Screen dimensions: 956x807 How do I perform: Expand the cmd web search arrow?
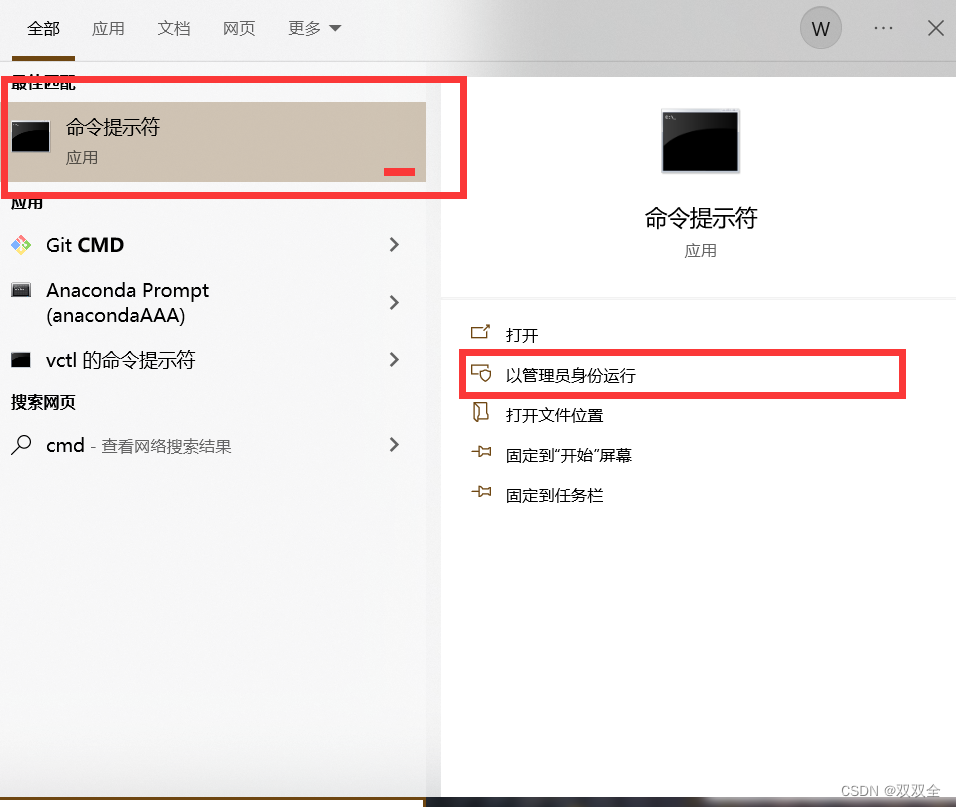point(394,445)
